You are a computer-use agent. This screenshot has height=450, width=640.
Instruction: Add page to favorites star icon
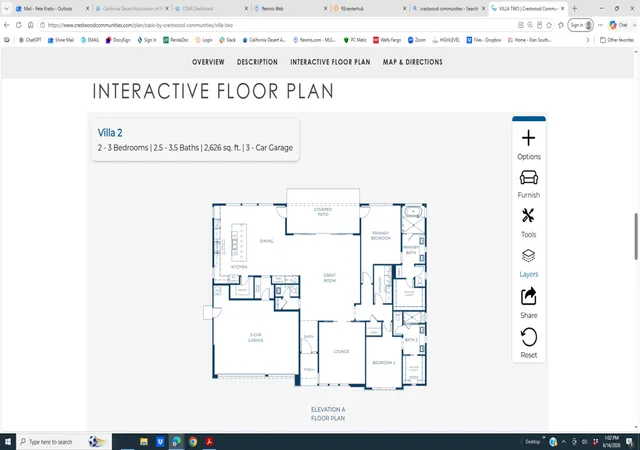(549, 25)
